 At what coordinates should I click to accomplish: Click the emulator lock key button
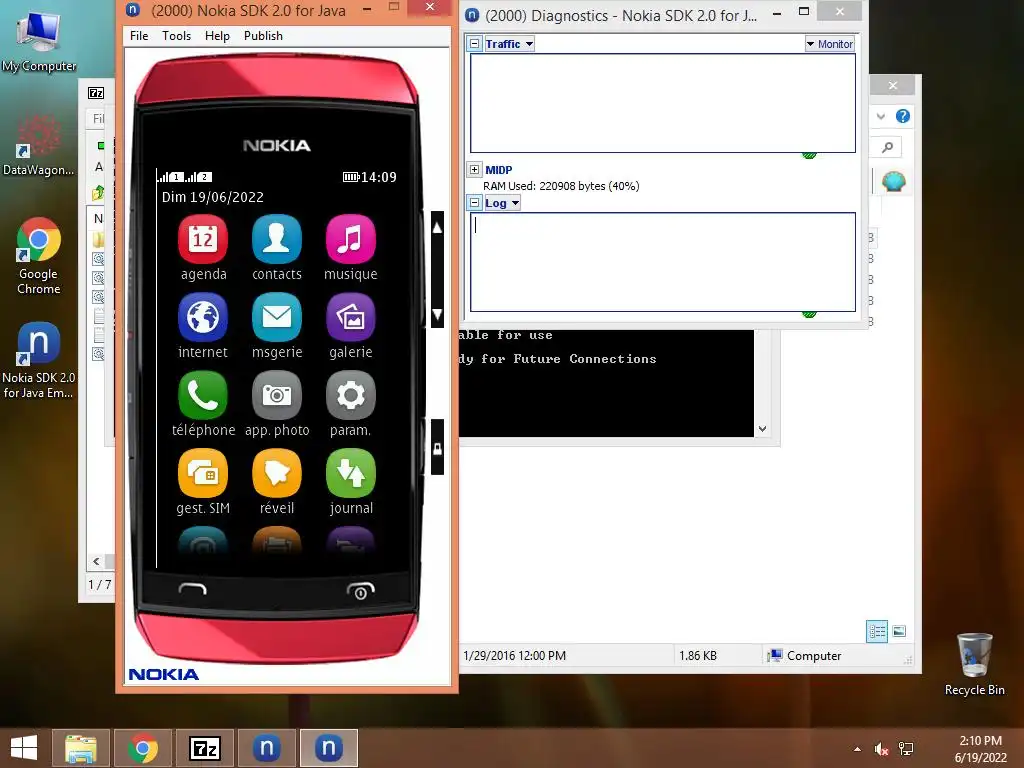pyautogui.click(x=437, y=449)
